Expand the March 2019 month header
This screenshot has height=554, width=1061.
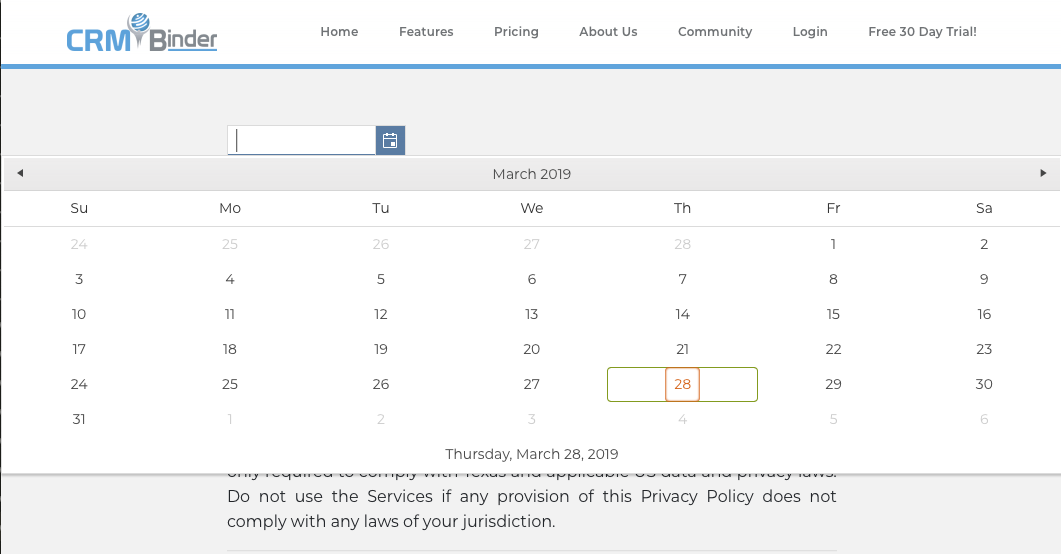click(531, 174)
